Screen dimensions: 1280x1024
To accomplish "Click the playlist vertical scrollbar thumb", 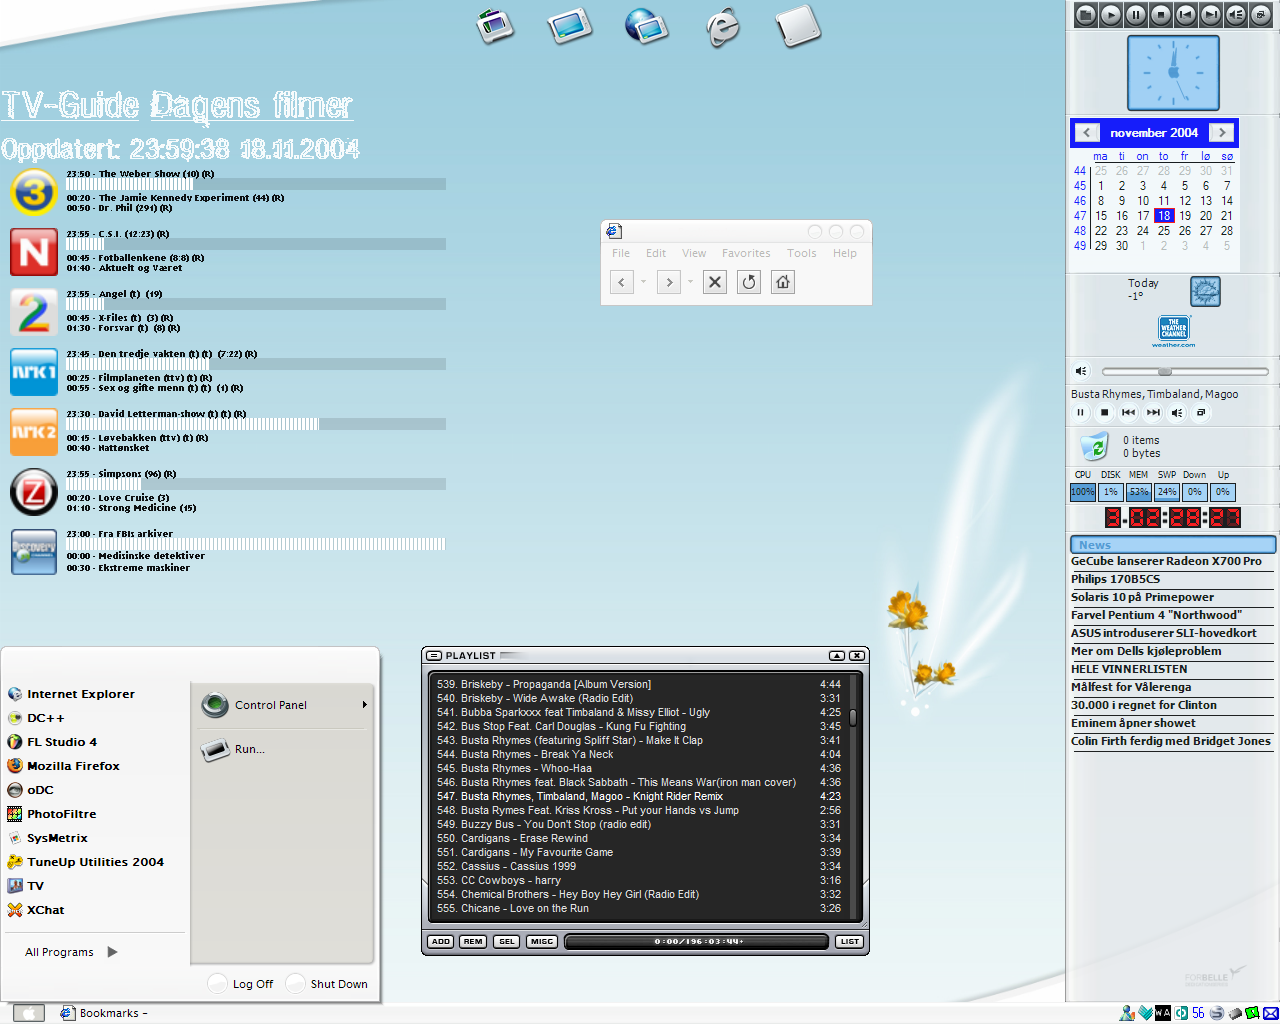I will (x=853, y=717).
